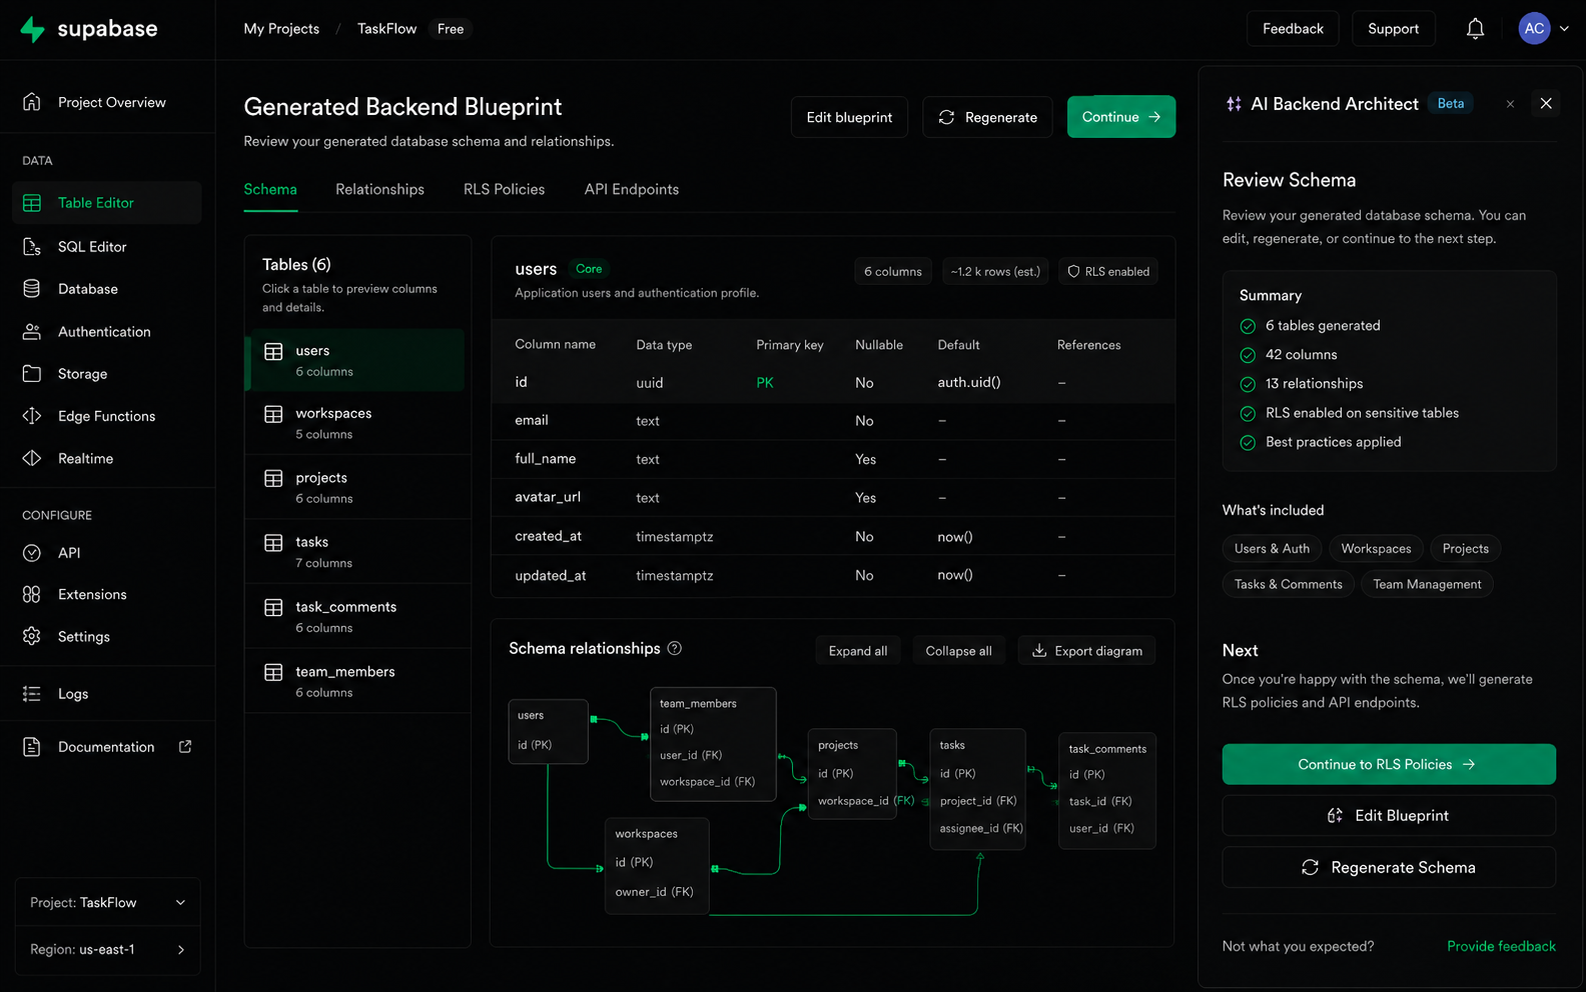1586x992 pixels.
Task: Click the Beta badge
Action: [x=1450, y=103]
